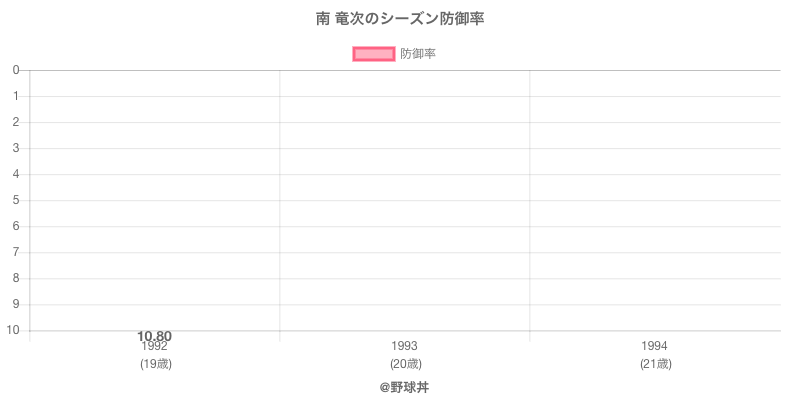Click the 1993 x-axis label
This screenshot has height=400, width=800.
405,346
